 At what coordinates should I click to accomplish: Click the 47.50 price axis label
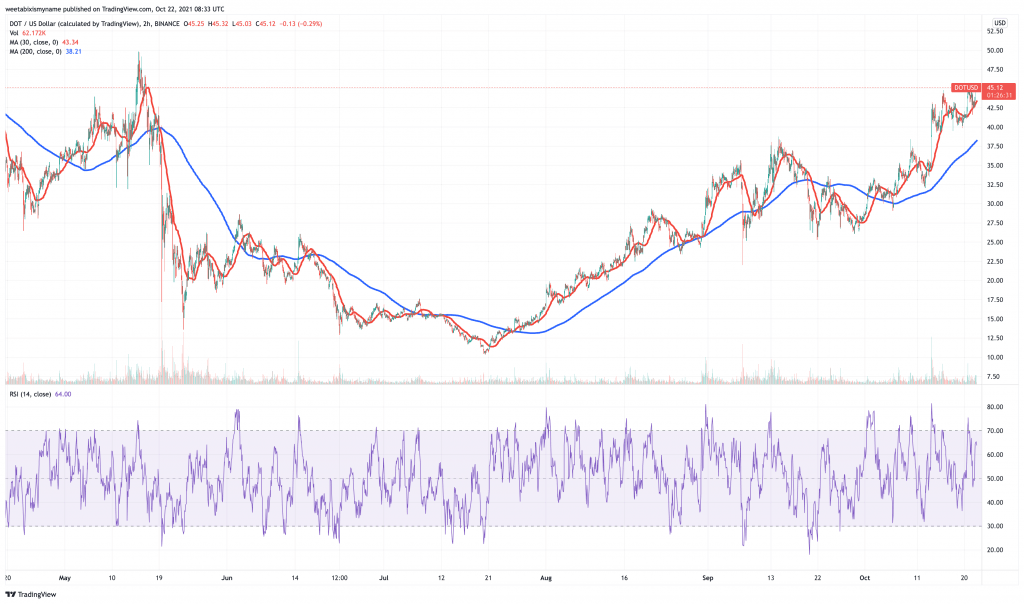(995, 70)
